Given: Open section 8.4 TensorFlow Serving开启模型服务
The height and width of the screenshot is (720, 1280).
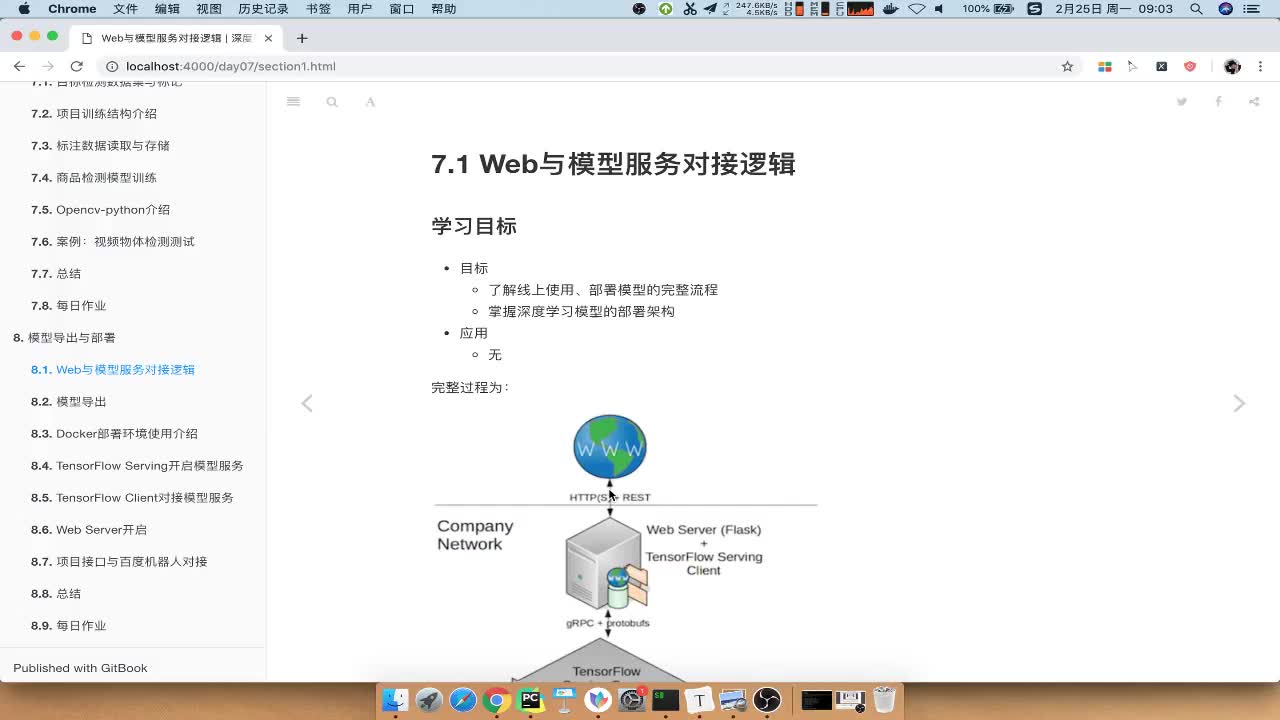Looking at the screenshot, I should (137, 465).
